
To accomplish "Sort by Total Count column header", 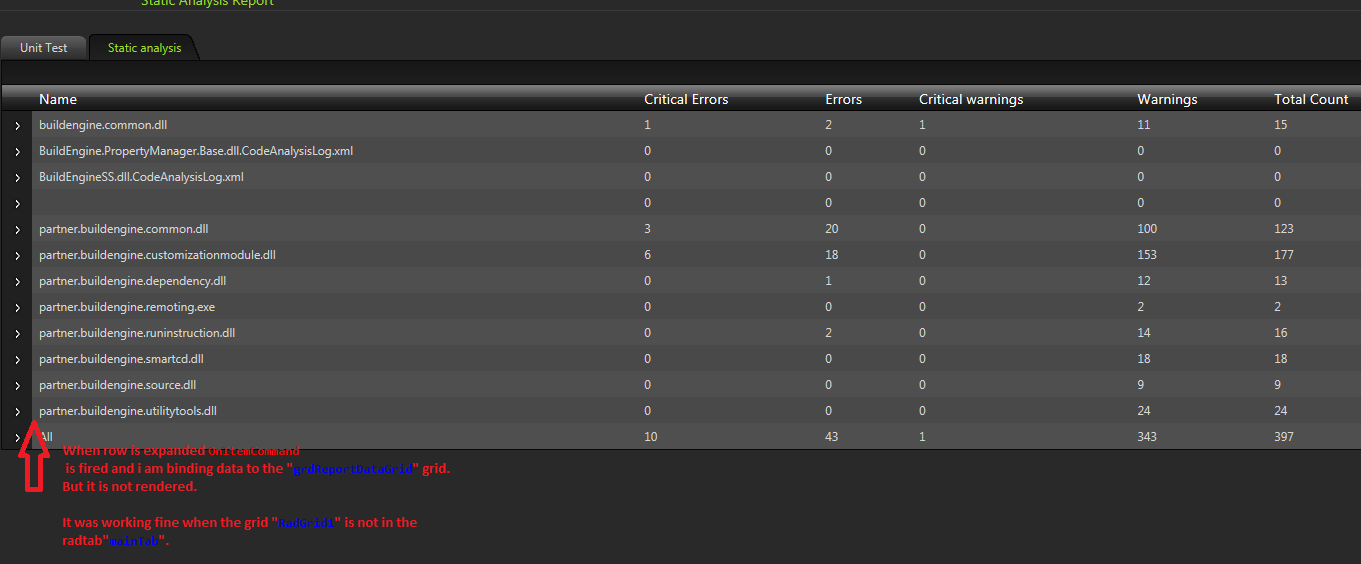I will pyautogui.click(x=1311, y=99).
